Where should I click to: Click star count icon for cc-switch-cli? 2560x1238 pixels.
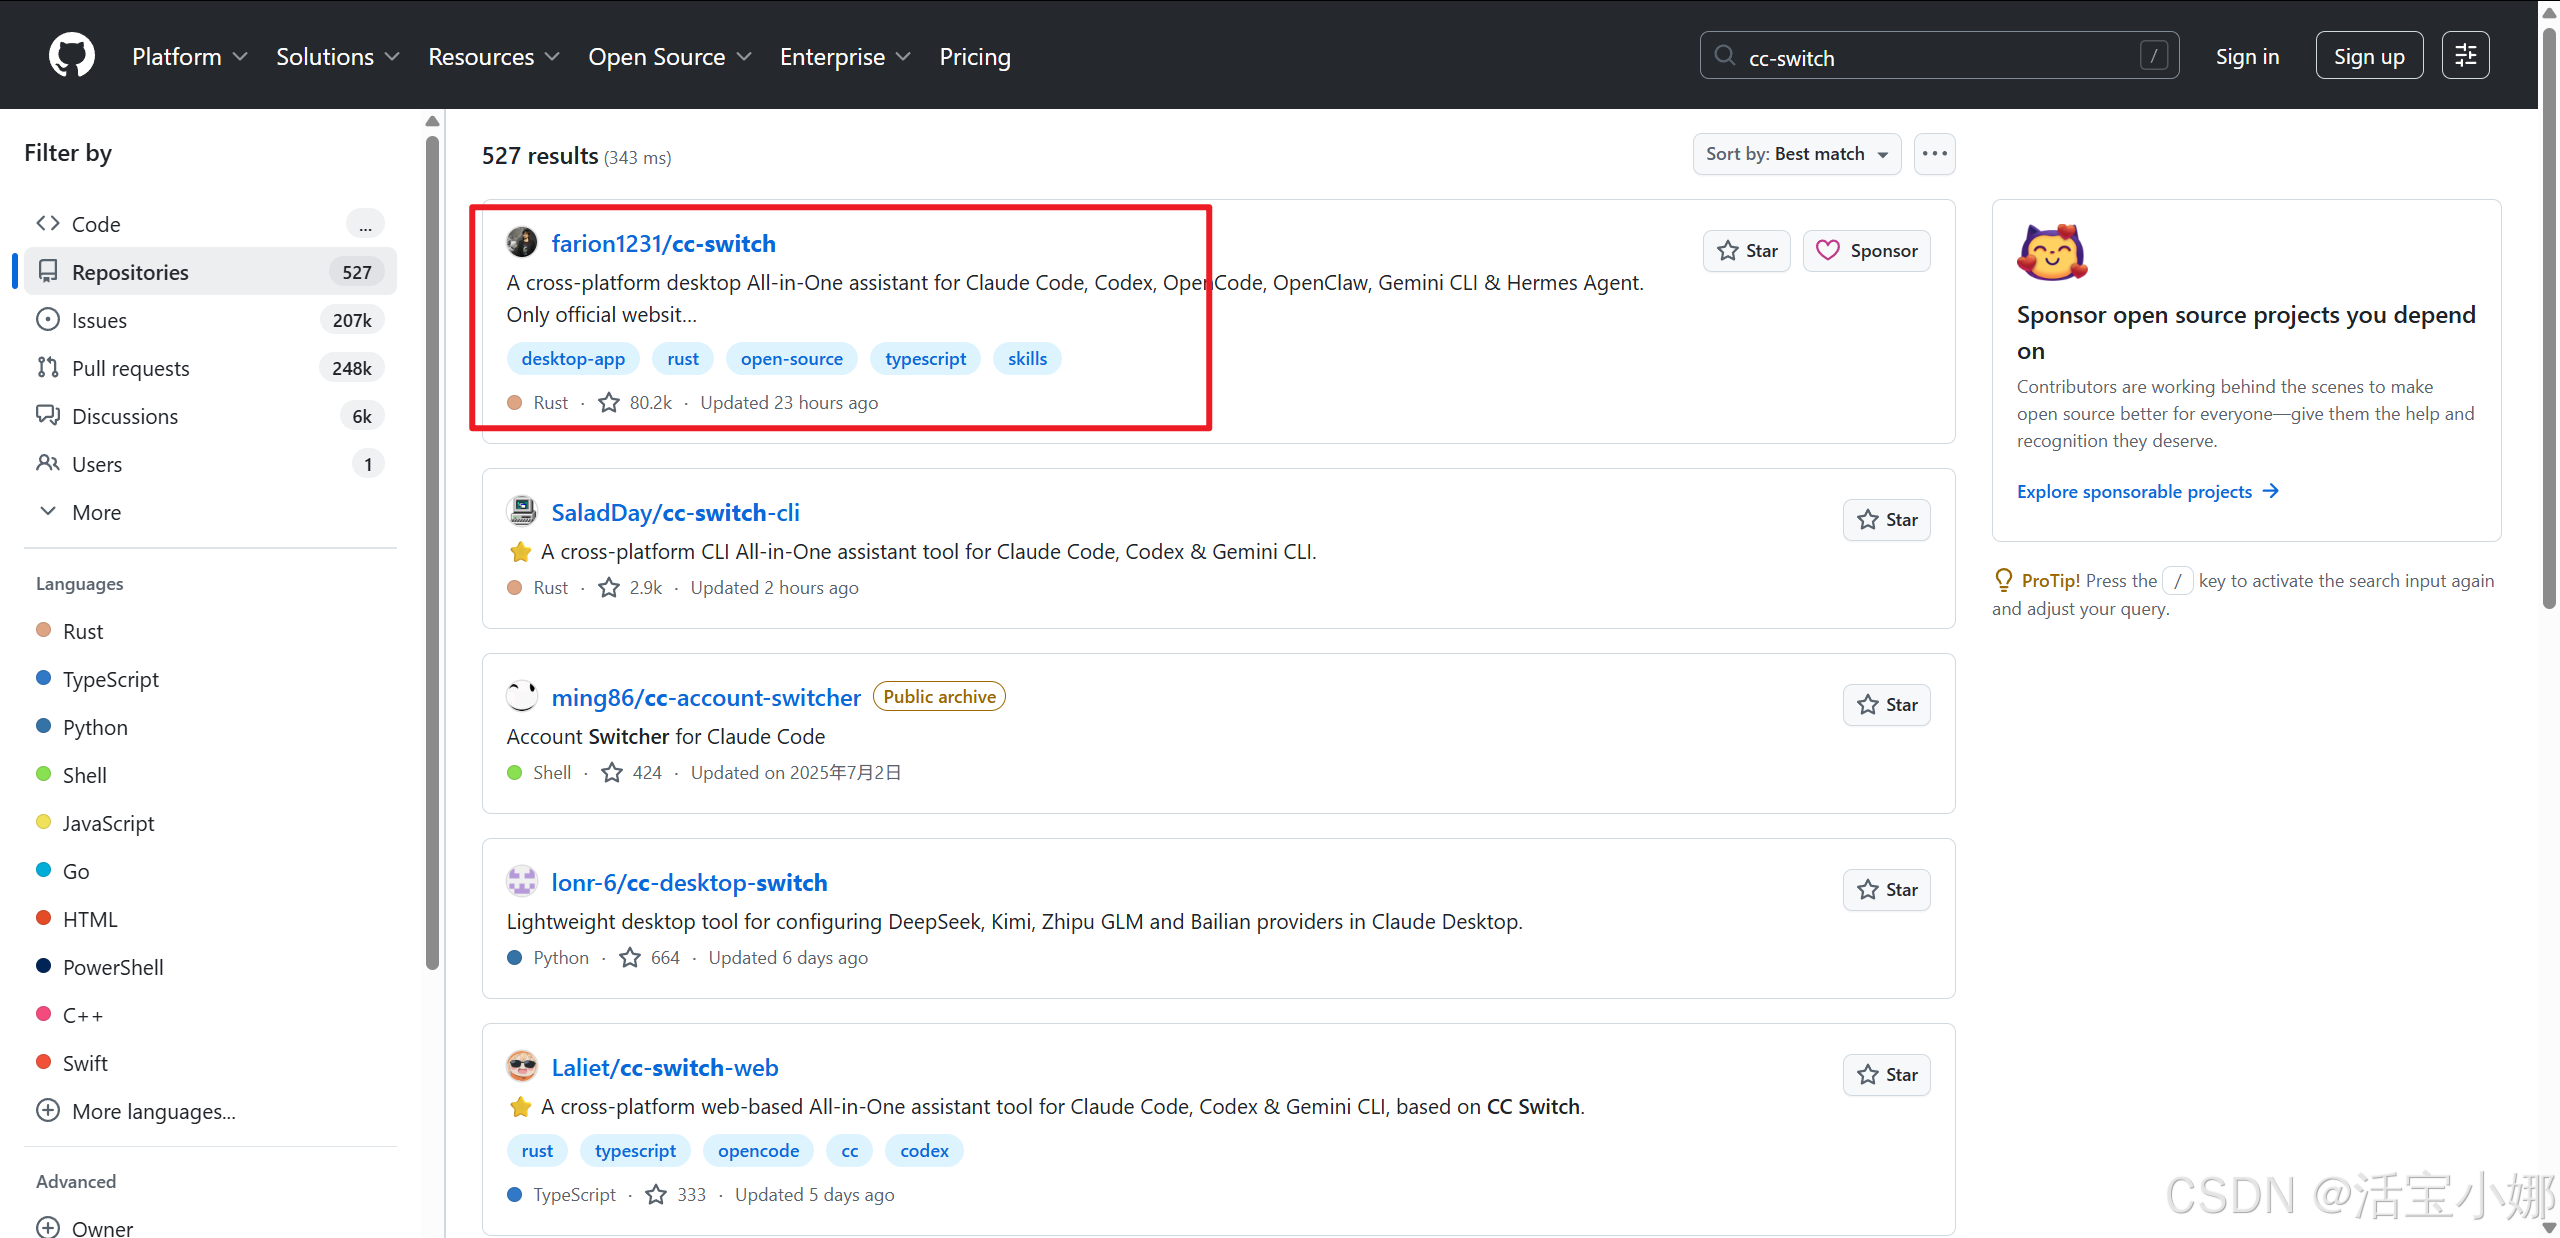[609, 587]
